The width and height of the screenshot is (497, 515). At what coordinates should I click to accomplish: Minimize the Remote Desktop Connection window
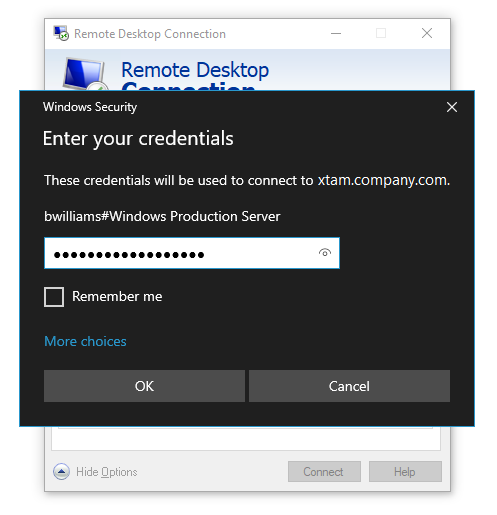[x=336, y=33]
